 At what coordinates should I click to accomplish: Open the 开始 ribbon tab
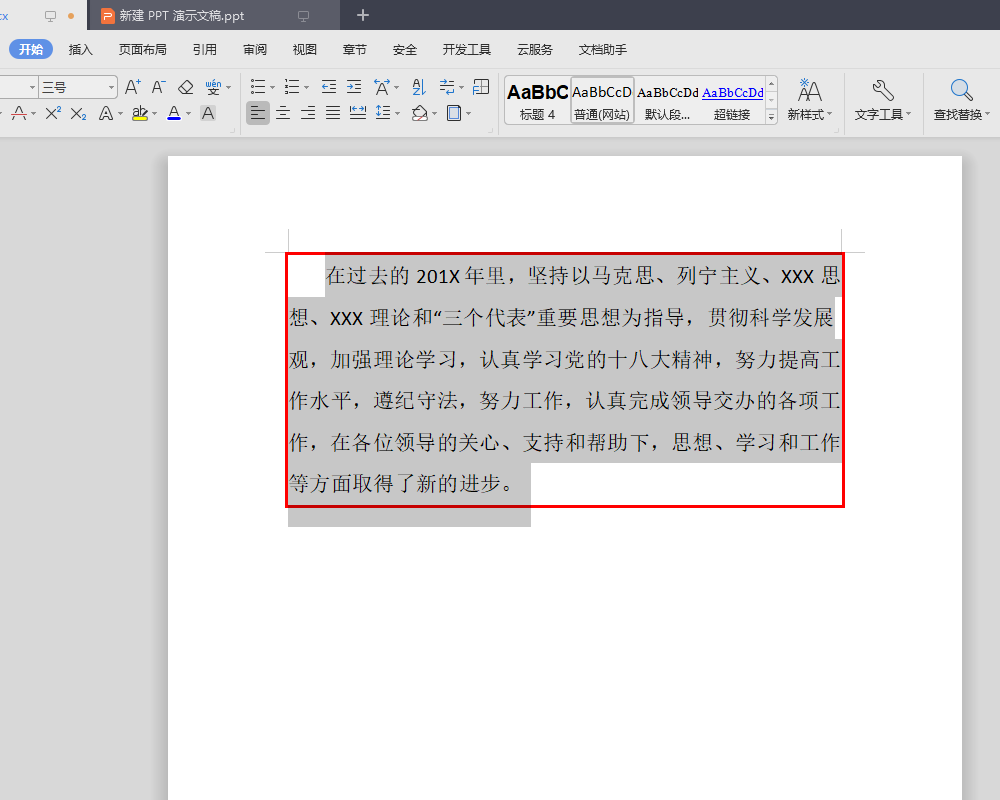[31, 49]
